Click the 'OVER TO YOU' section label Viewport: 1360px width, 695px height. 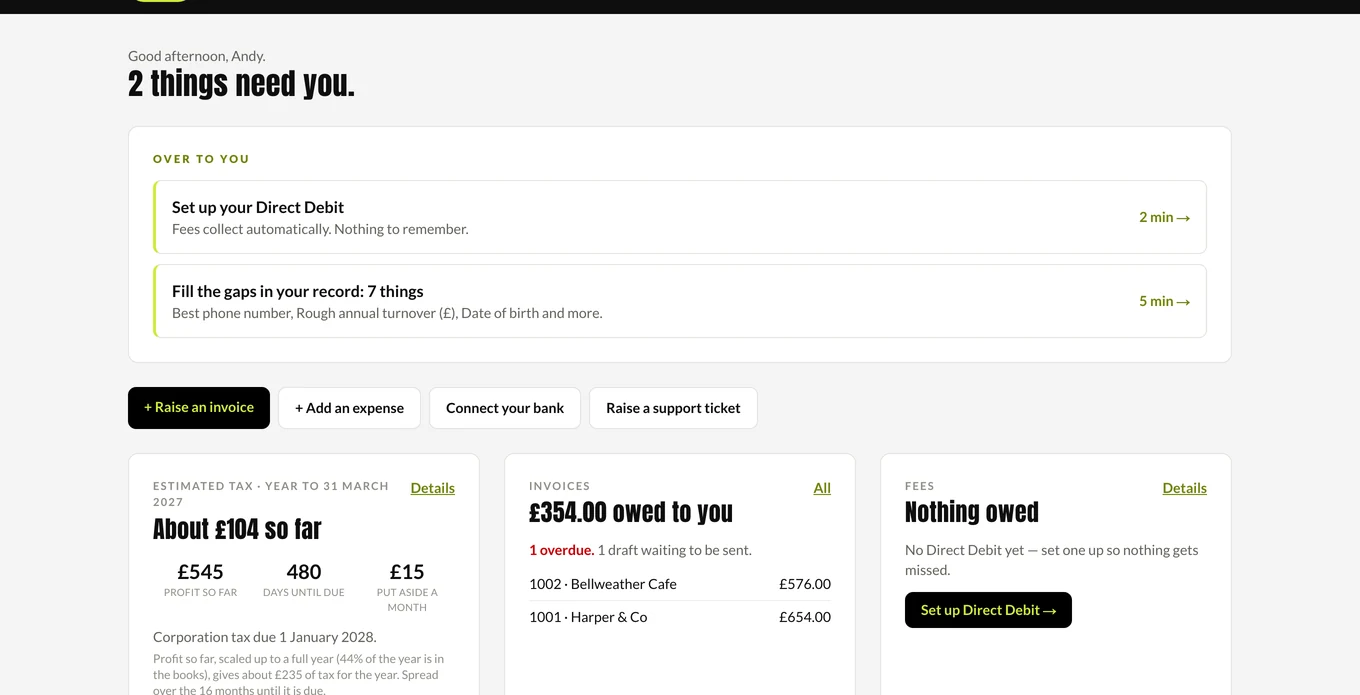tap(201, 159)
